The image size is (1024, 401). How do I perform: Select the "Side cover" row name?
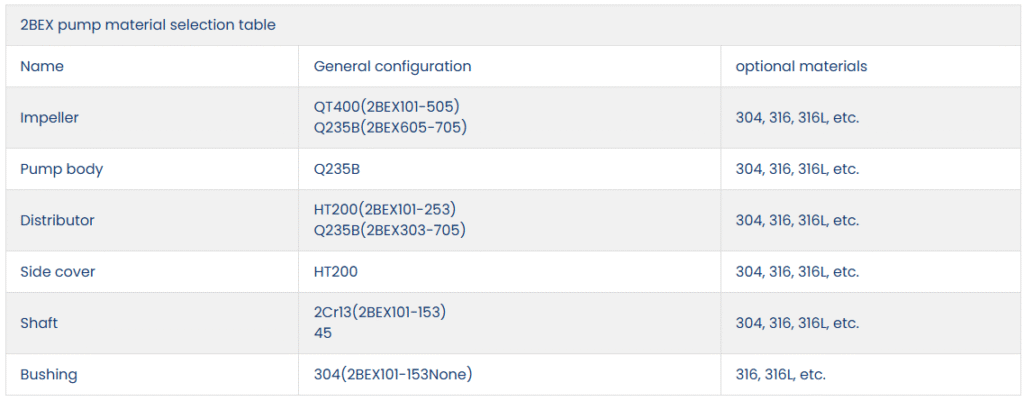[58, 271]
